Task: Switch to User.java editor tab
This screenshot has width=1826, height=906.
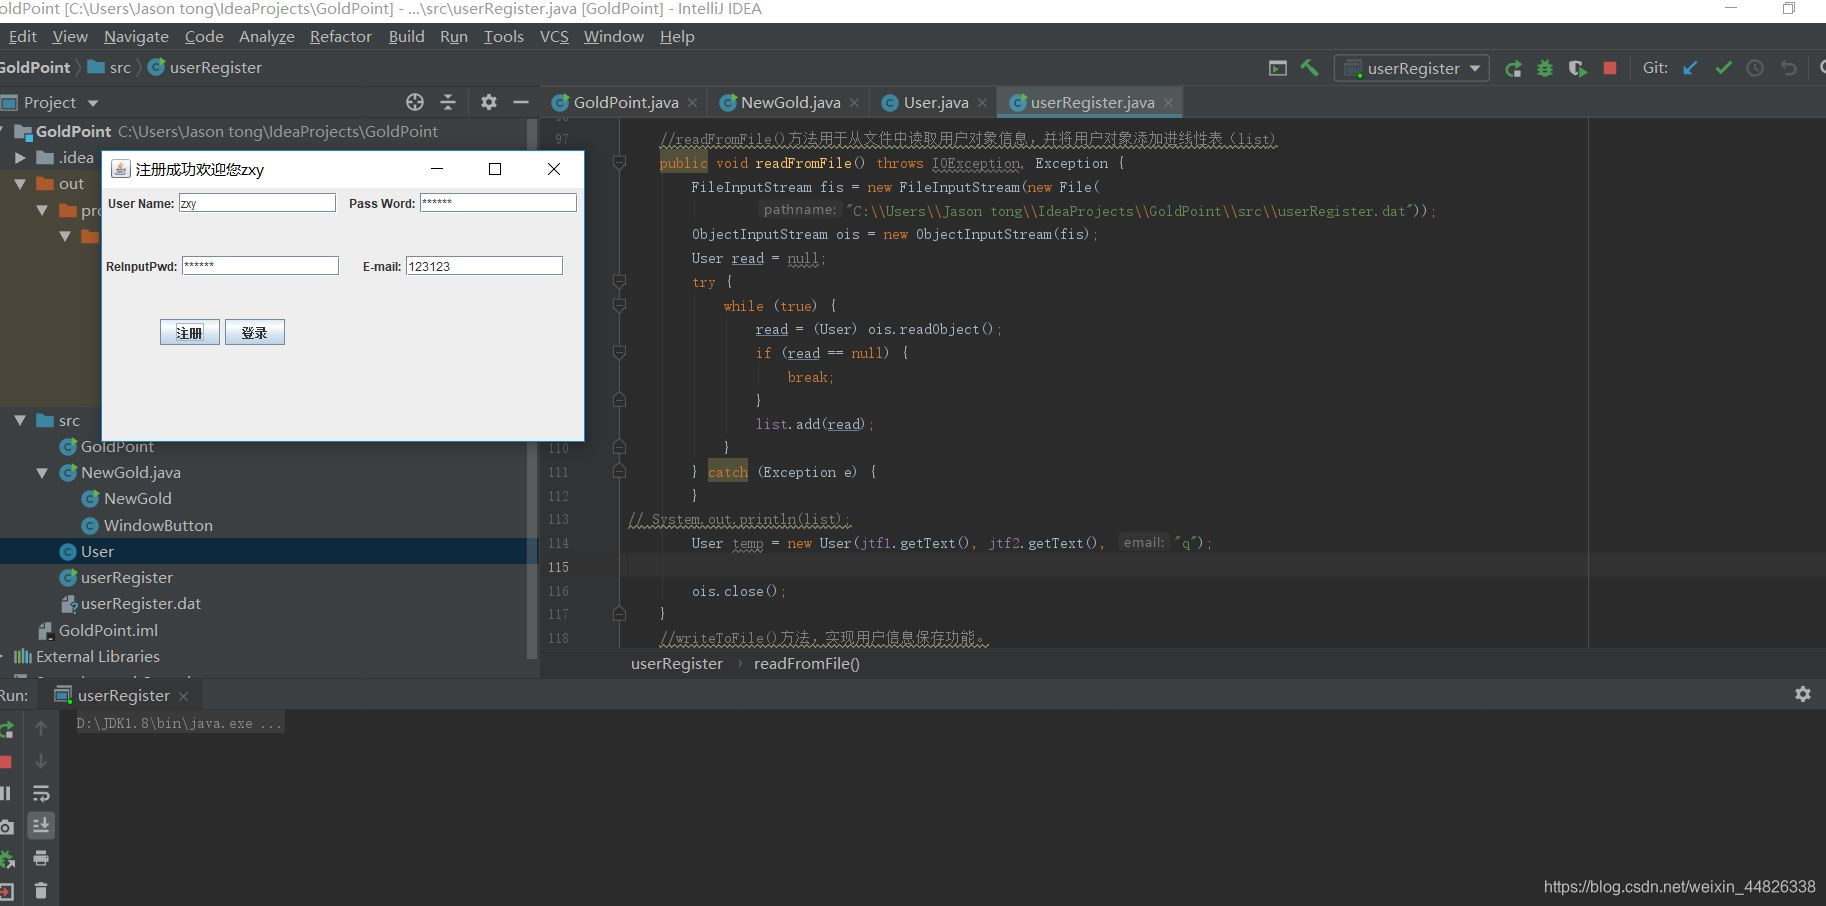Action: click(936, 102)
